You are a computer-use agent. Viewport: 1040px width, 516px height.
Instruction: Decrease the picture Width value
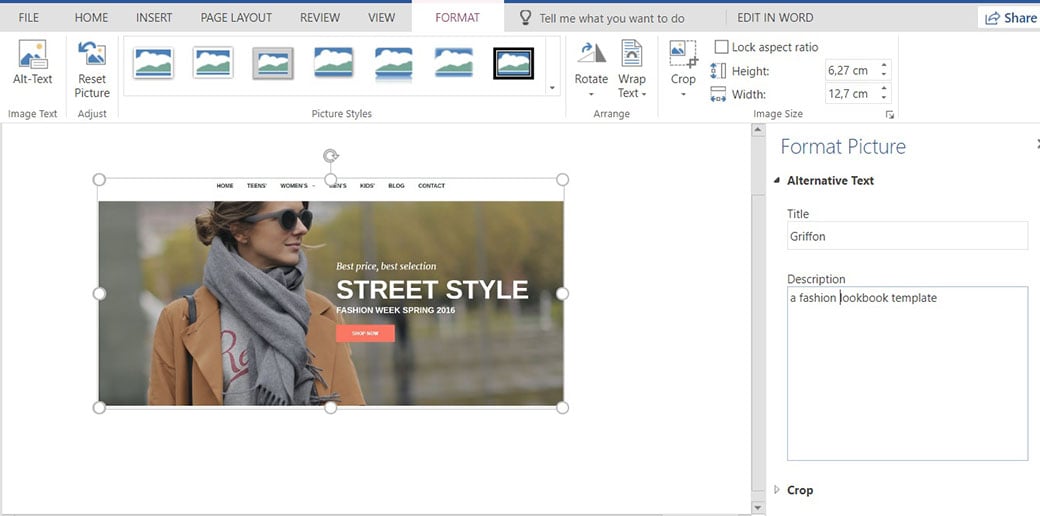[x=885, y=98]
